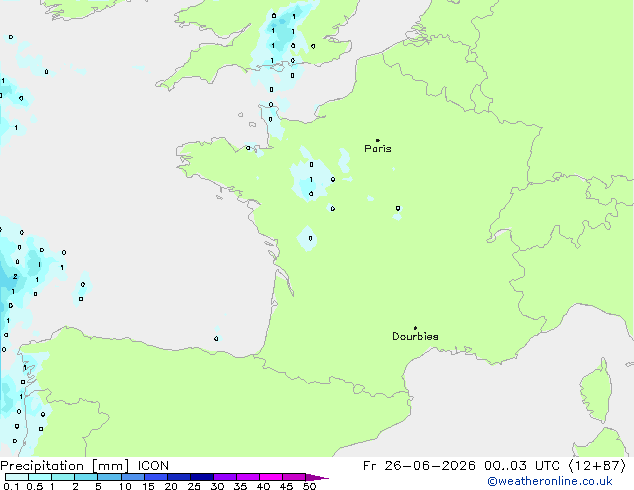Pick the 20–25 mm dark blue swatch

pos(179,477)
